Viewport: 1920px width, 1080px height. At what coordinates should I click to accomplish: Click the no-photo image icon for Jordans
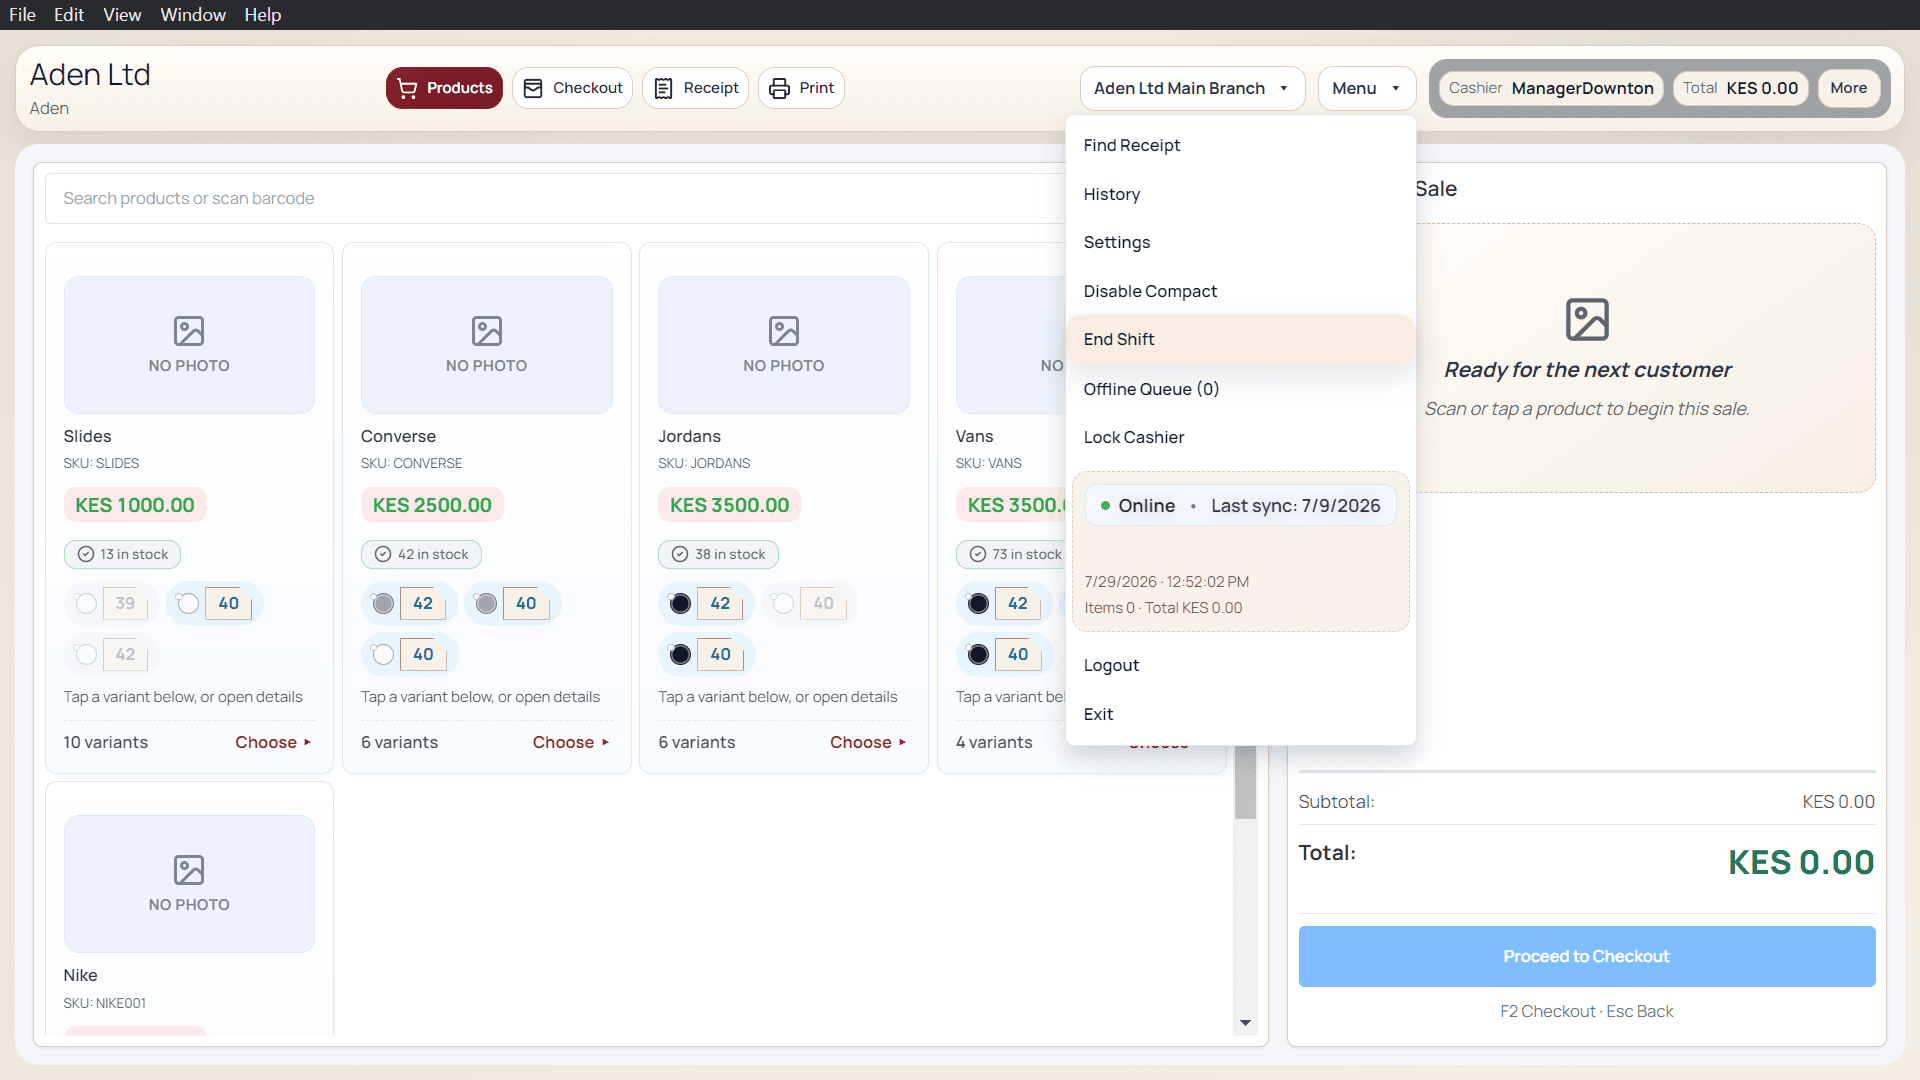tap(784, 330)
